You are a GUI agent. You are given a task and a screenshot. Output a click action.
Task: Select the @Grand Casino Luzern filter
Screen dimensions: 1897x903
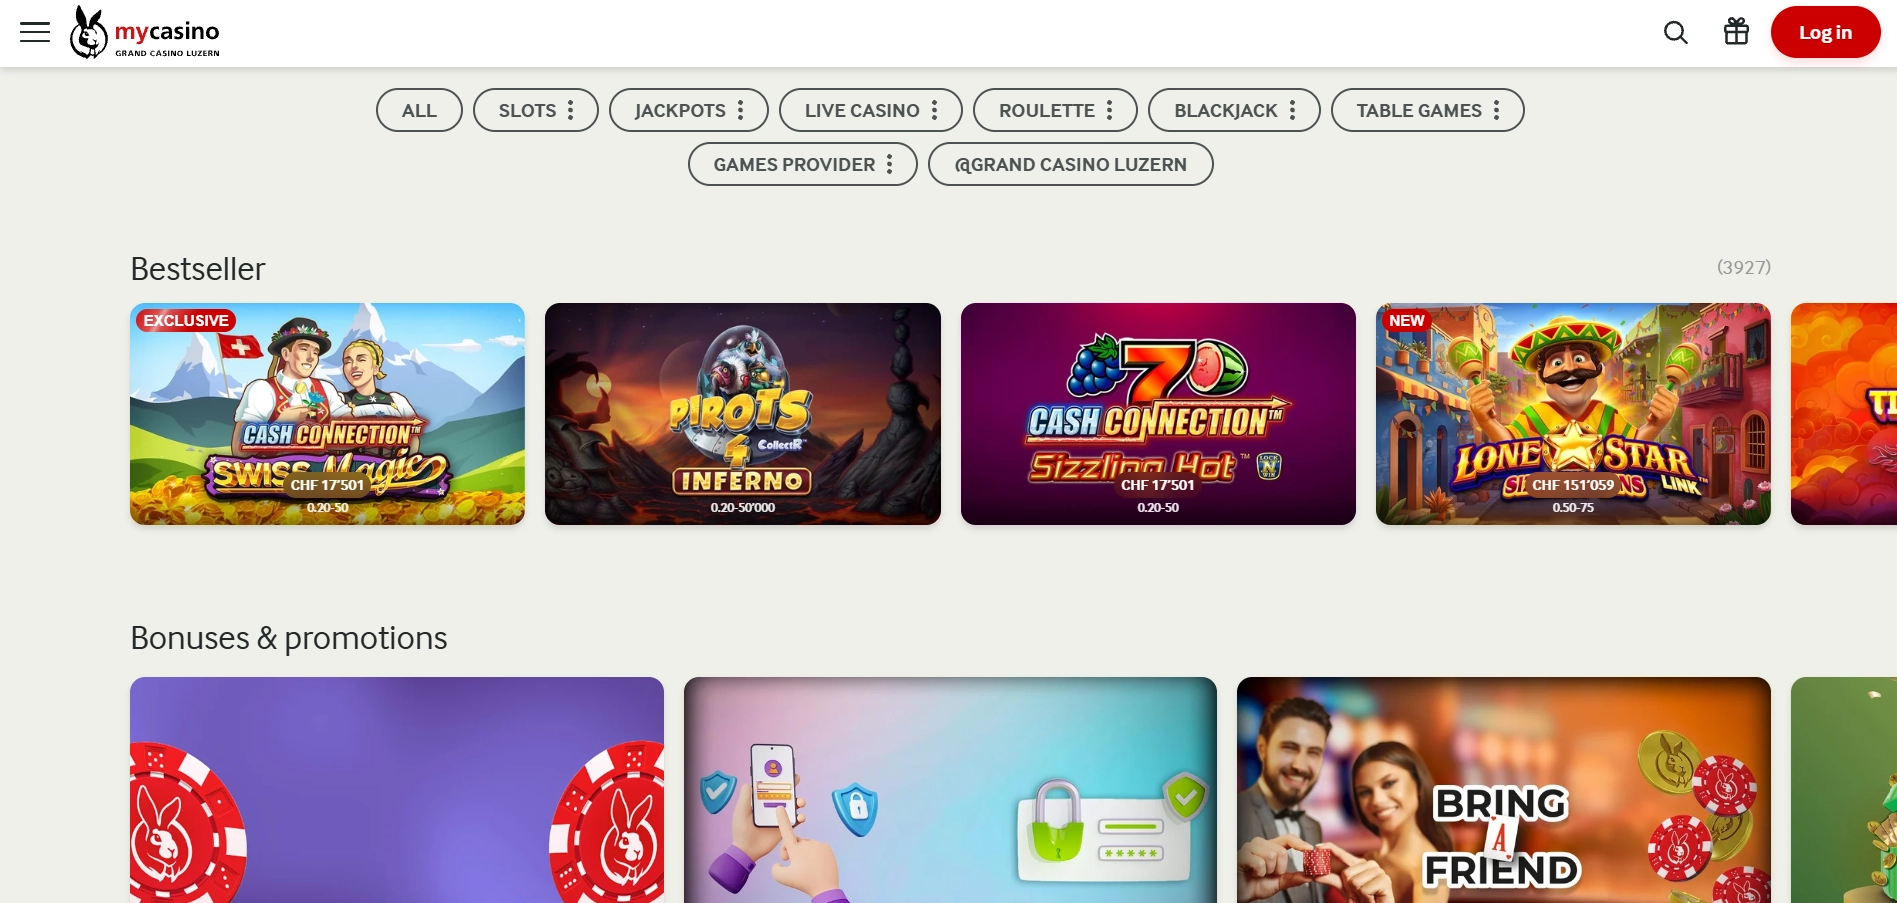(x=1070, y=164)
